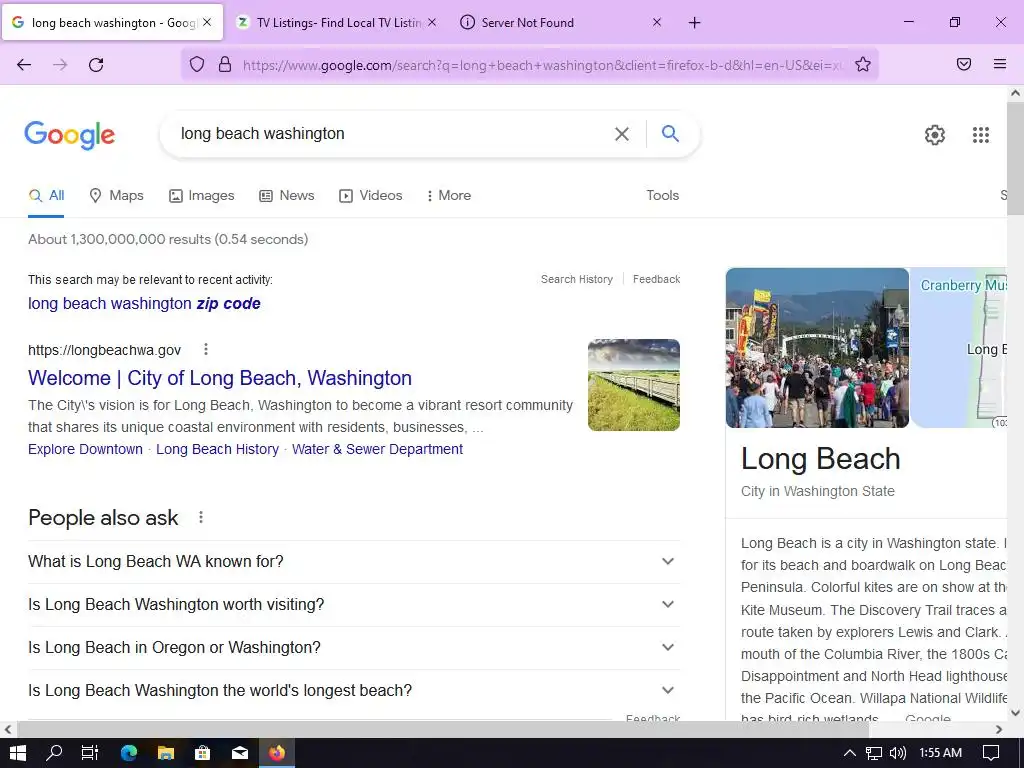Screen dimensions: 1024x768
Task: Click the horizontal scrollbar right arrow
Action: 999,729
